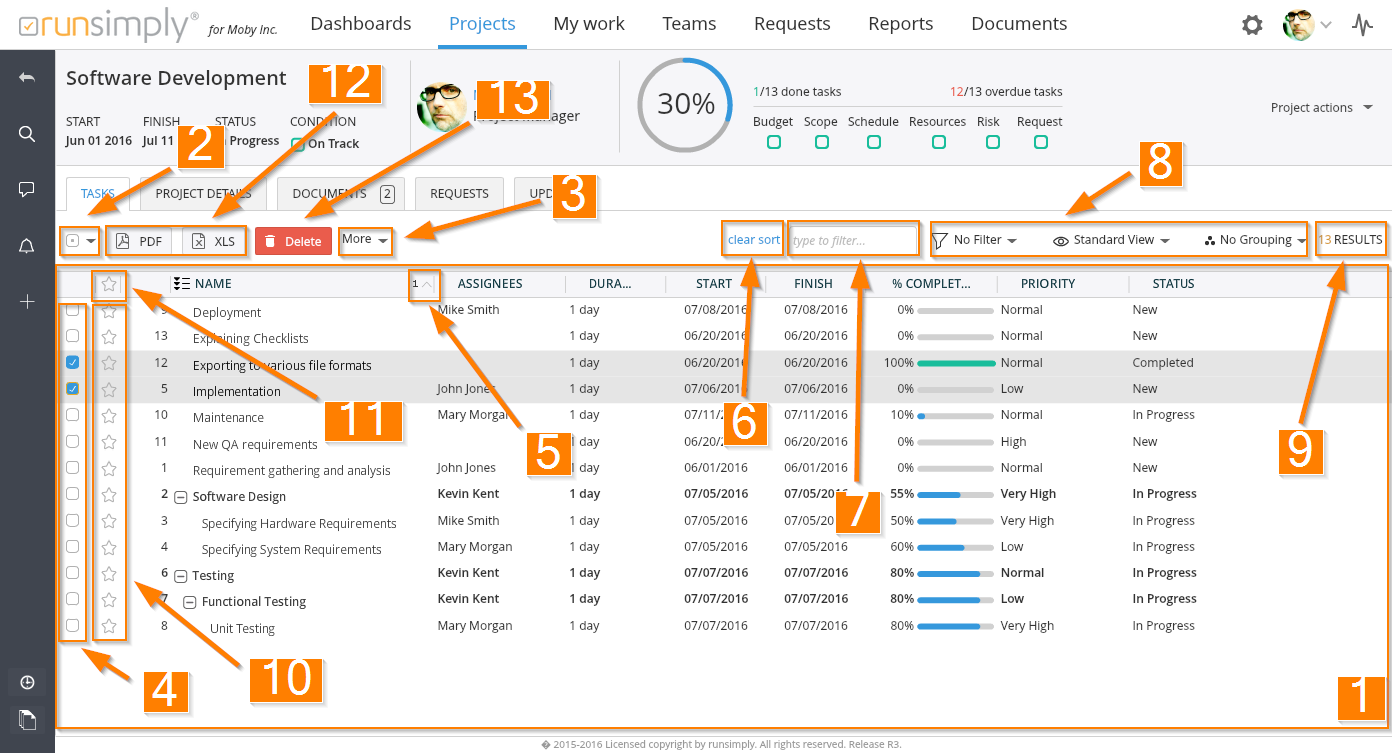The height and width of the screenshot is (753, 1392).
Task: Open the comments speech bubble icon
Action: (x=27, y=189)
